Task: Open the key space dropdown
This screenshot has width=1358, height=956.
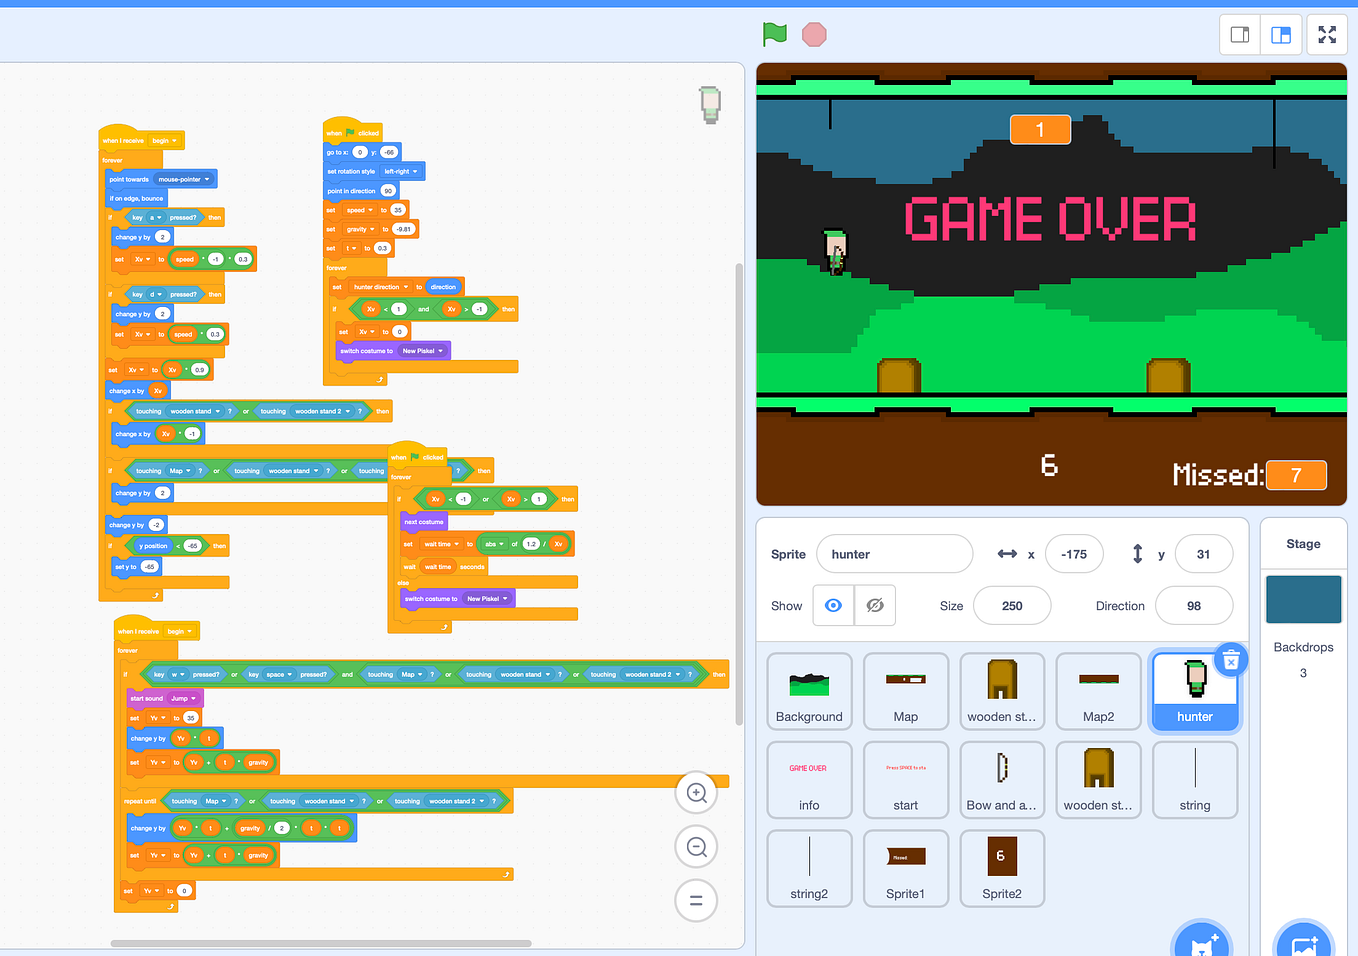Action: (268, 674)
